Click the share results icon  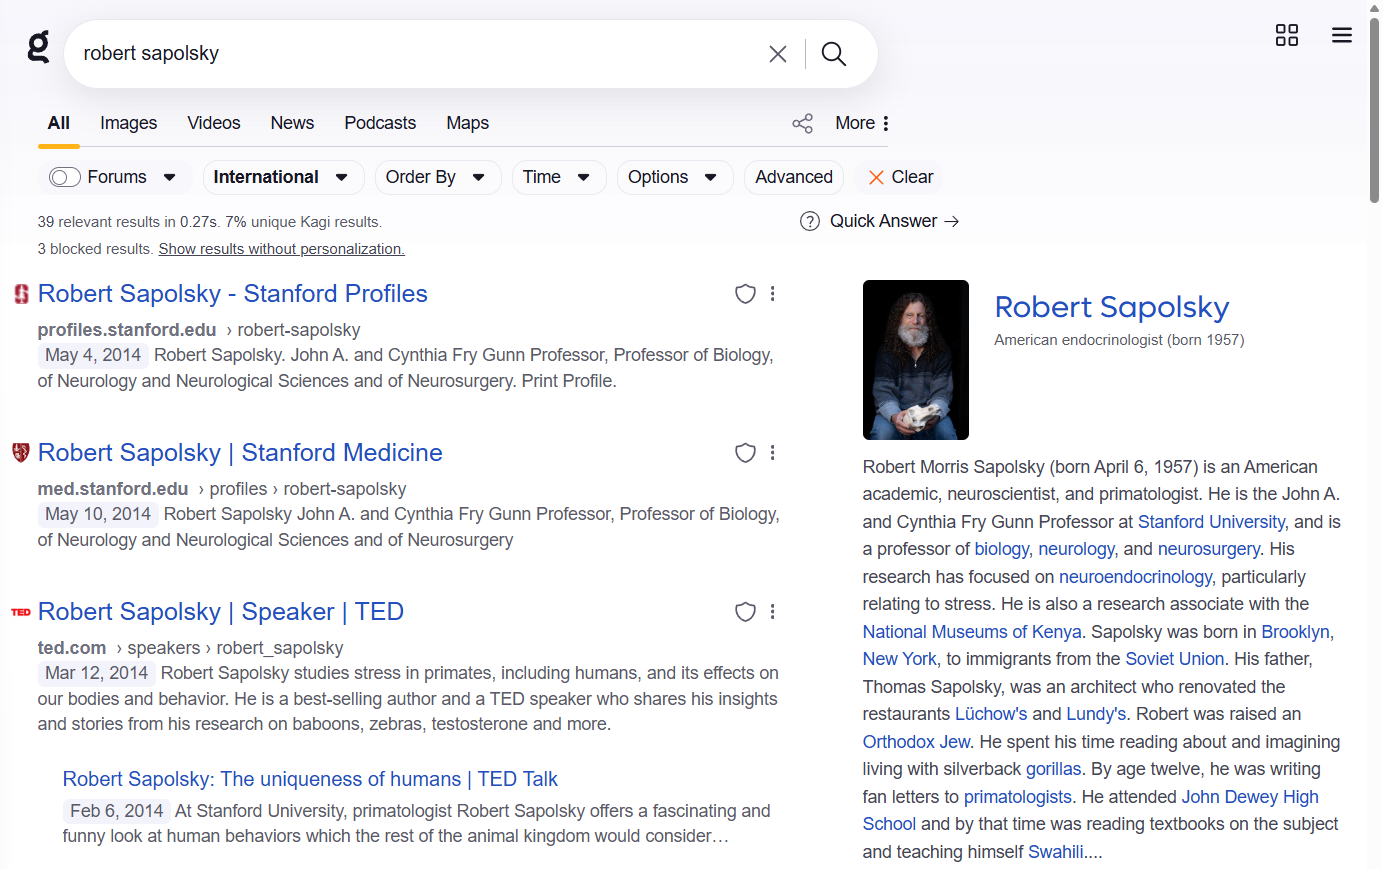tap(802, 123)
